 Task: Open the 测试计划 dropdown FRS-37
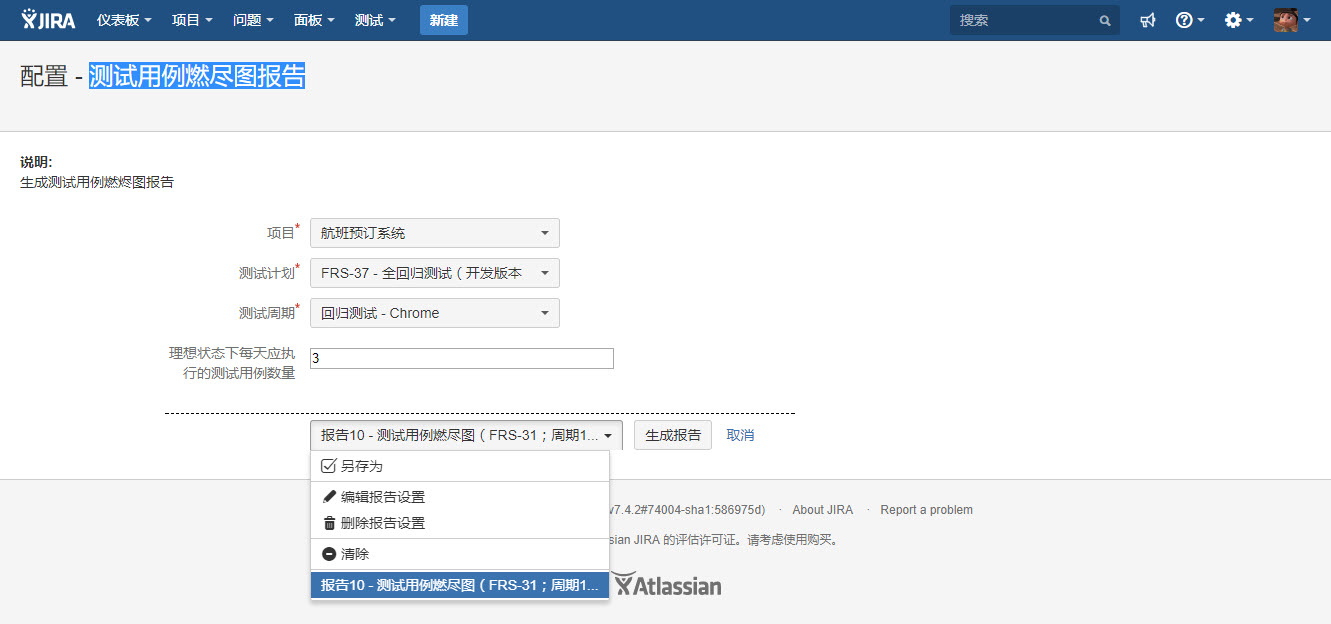point(435,273)
